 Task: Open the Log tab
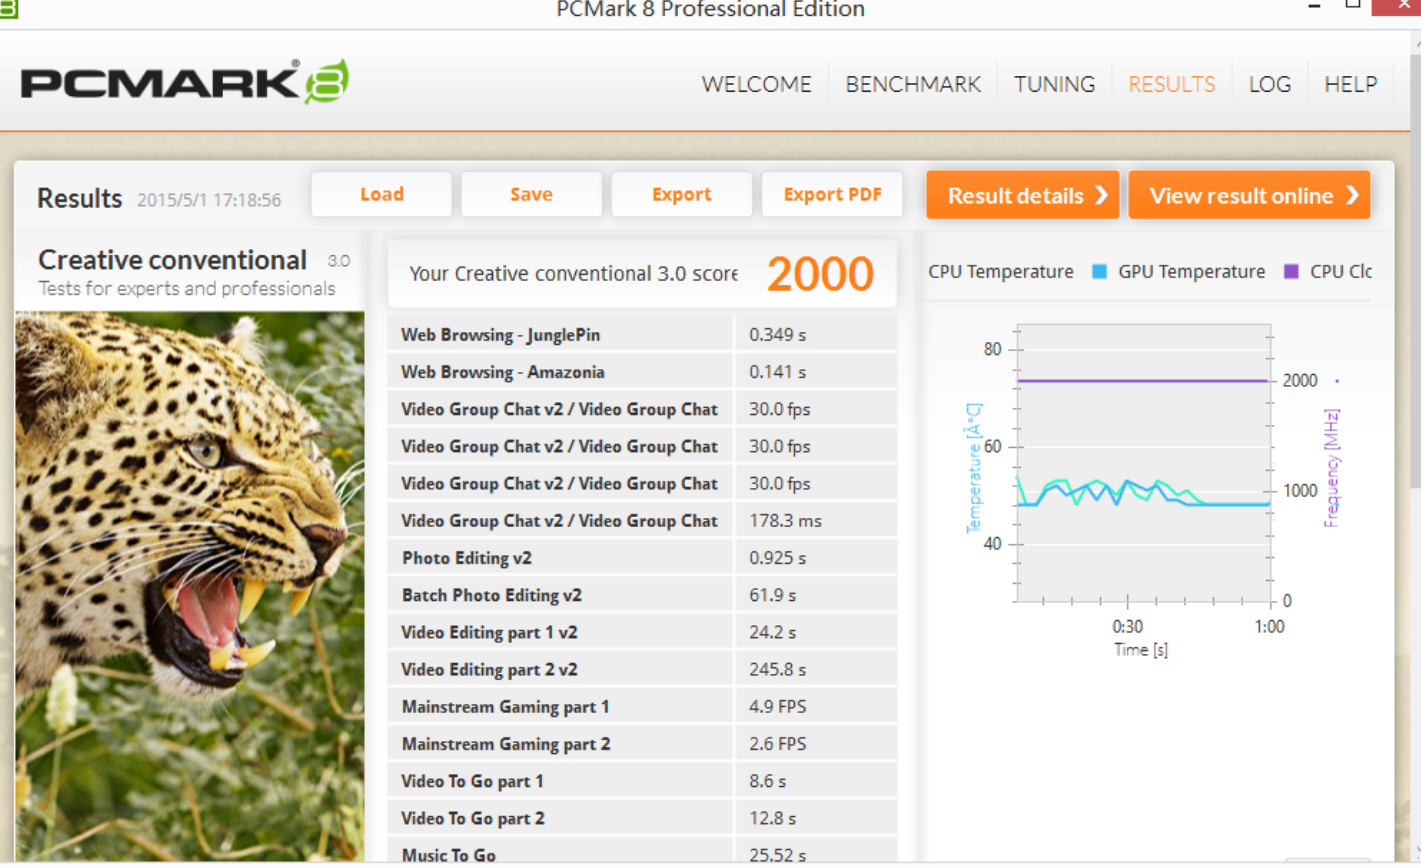tap(1269, 85)
